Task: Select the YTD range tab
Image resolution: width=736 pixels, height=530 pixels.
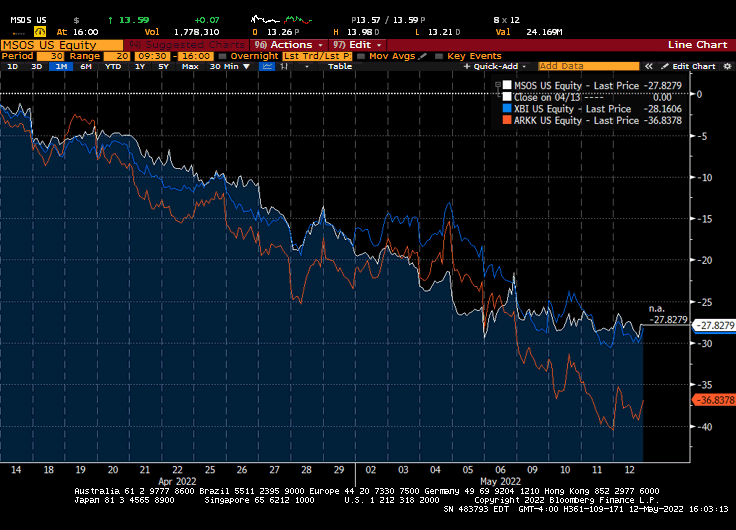Action: [113, 67]
